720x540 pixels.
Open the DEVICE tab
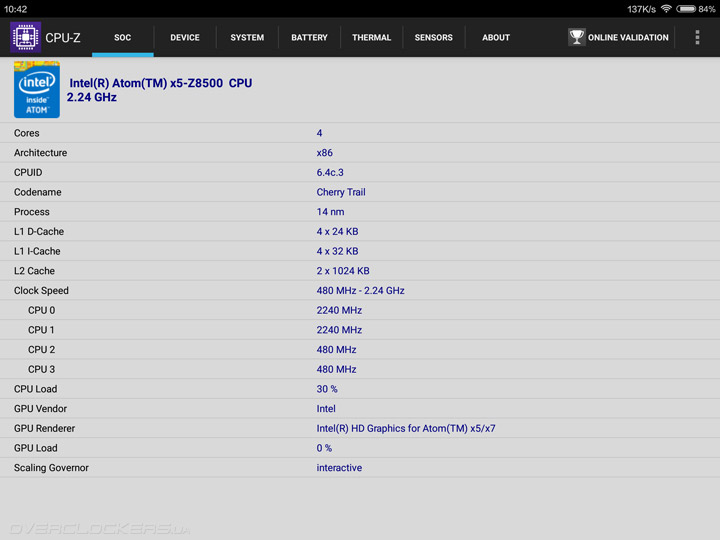[x=185, y=38]
